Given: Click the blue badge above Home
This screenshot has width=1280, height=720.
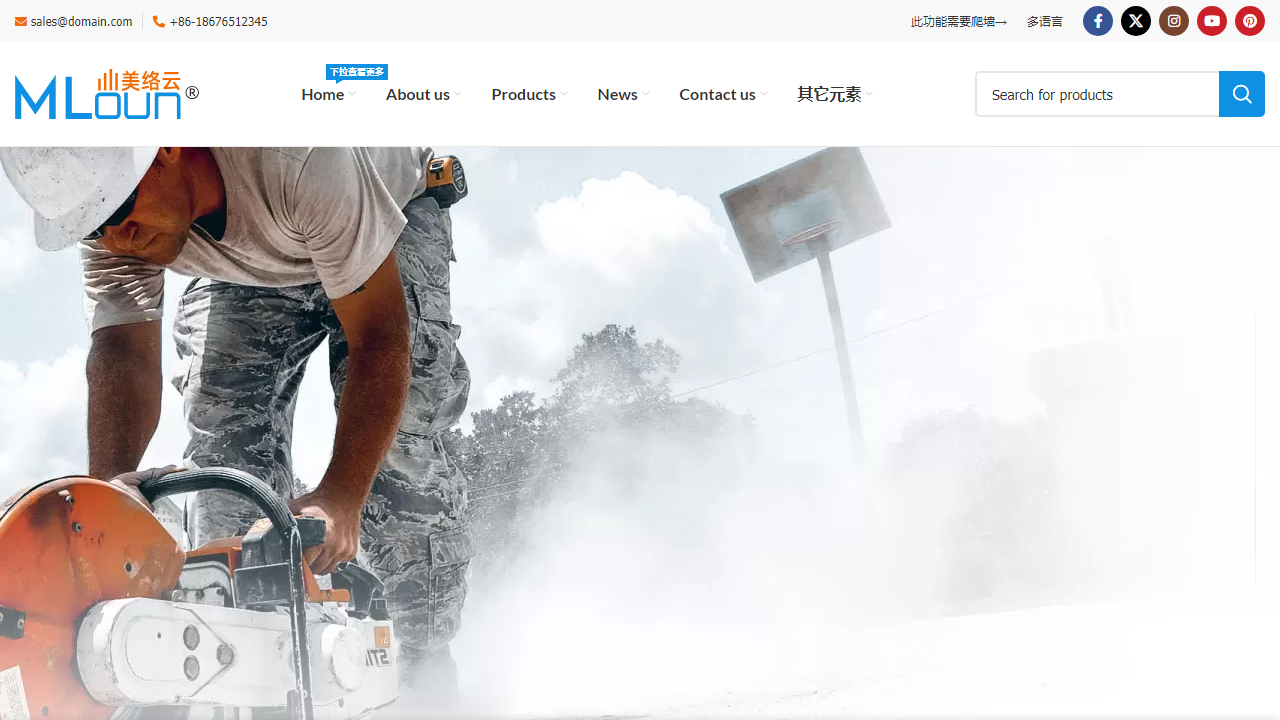Looking at the screenshot, I should (357, 72).
